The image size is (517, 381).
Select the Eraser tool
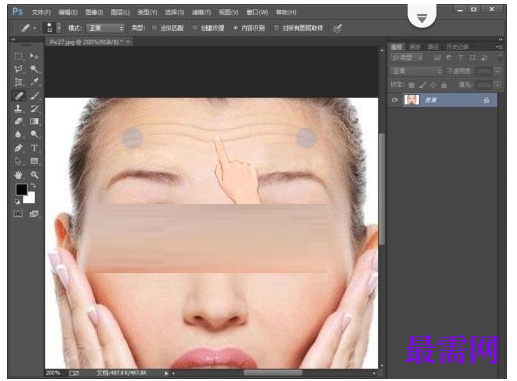(x=18, y=121)
